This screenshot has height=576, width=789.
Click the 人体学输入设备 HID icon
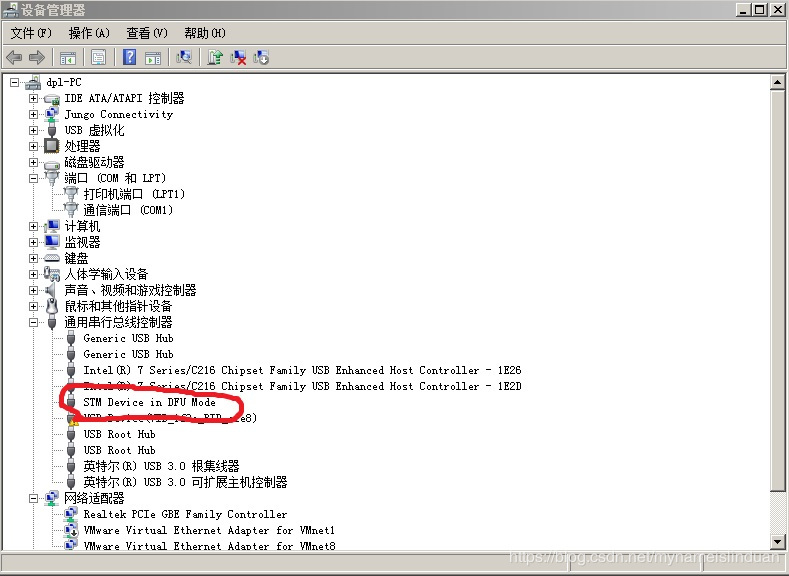pyautogui.click(x=52, y=274)
